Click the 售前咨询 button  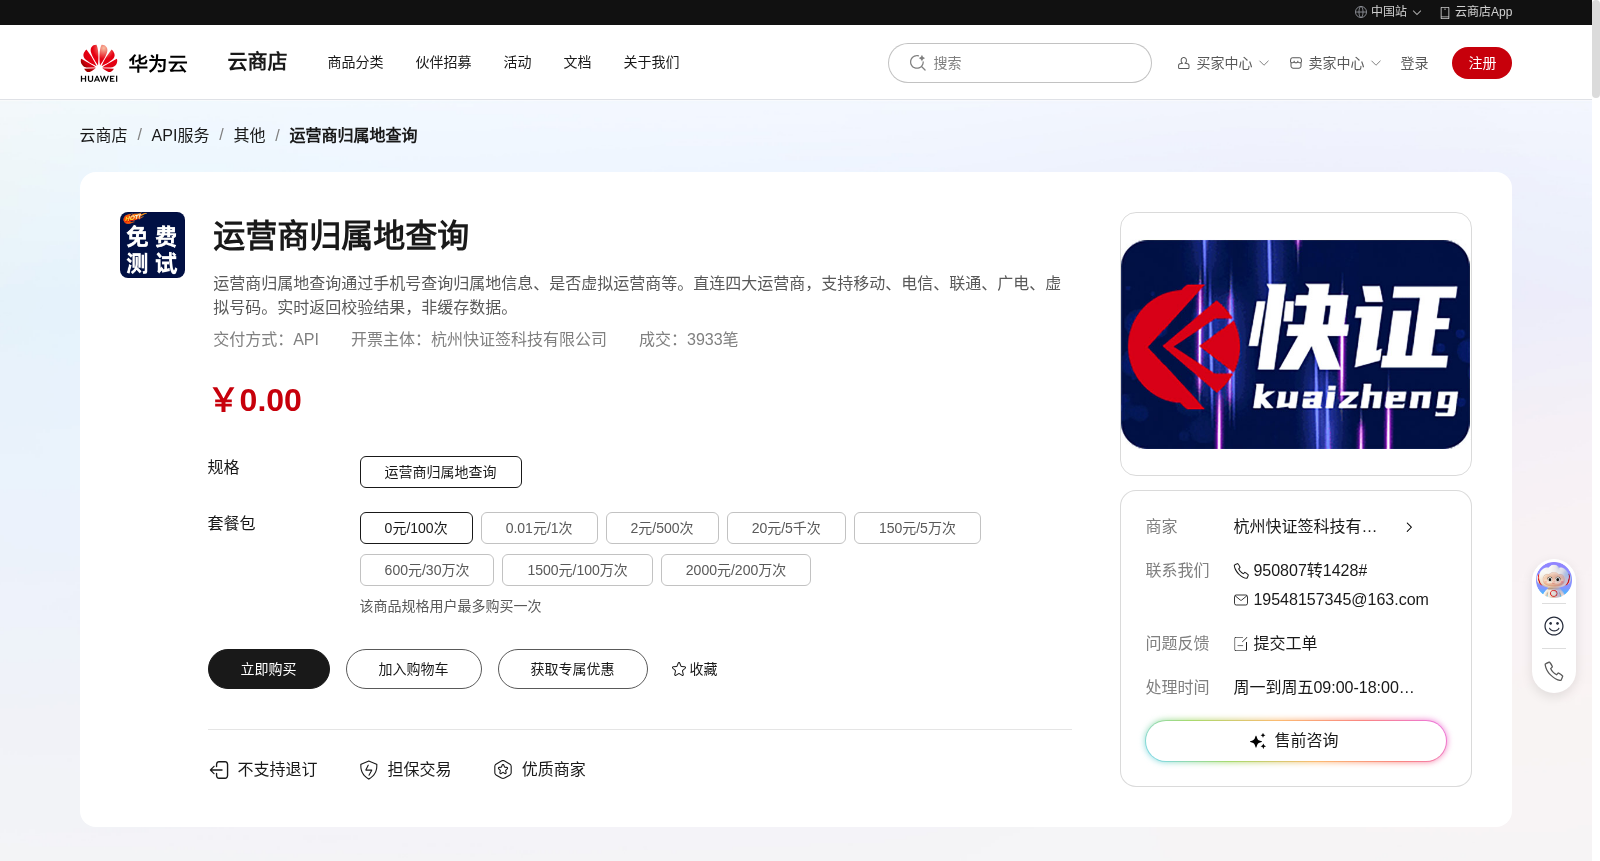pyautogui.click(x=1296, y=741)
